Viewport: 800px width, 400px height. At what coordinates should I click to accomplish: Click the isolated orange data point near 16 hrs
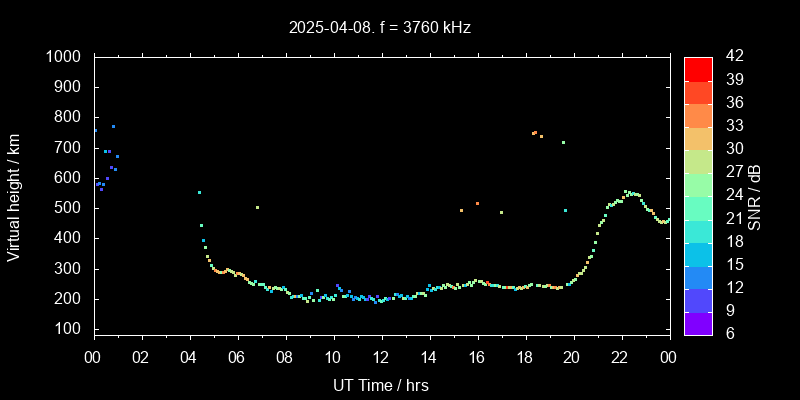click(x=477, y=203)
